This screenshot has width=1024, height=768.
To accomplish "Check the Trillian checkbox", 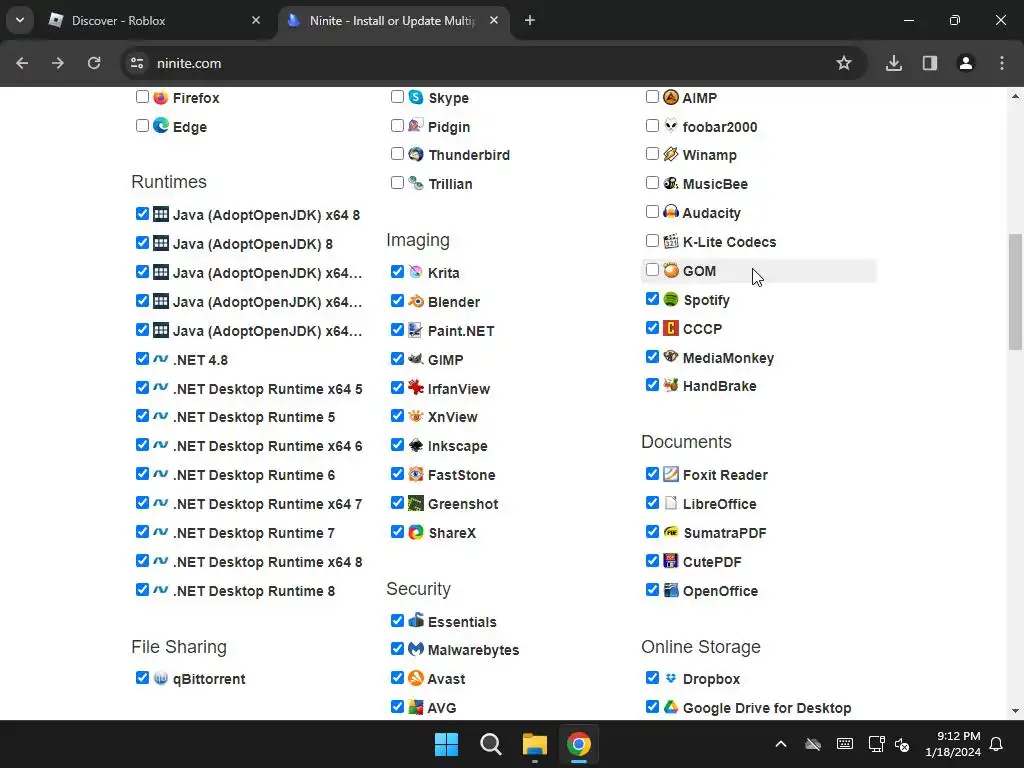I will (x=397, y=183).
